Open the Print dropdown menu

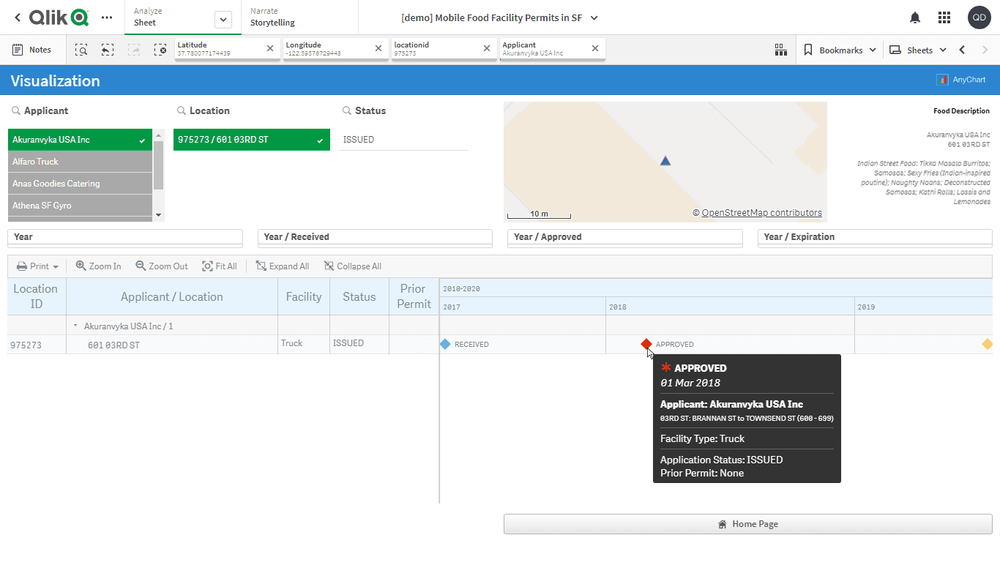coord(37,266)
